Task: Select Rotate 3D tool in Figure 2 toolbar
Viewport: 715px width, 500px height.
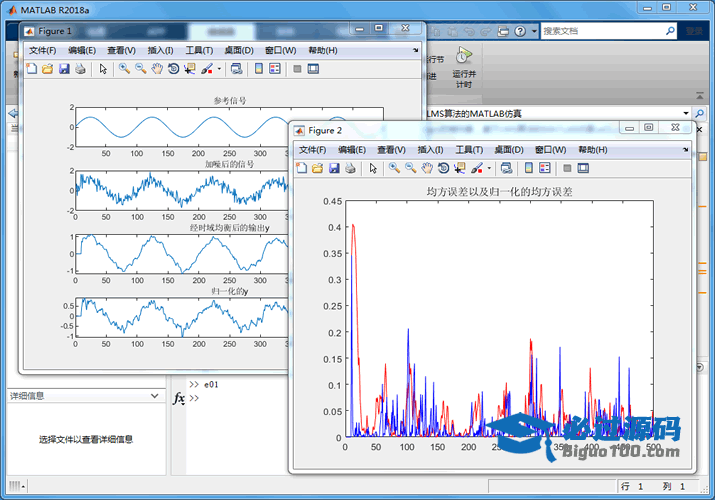Action: click(x=443, y=168)
